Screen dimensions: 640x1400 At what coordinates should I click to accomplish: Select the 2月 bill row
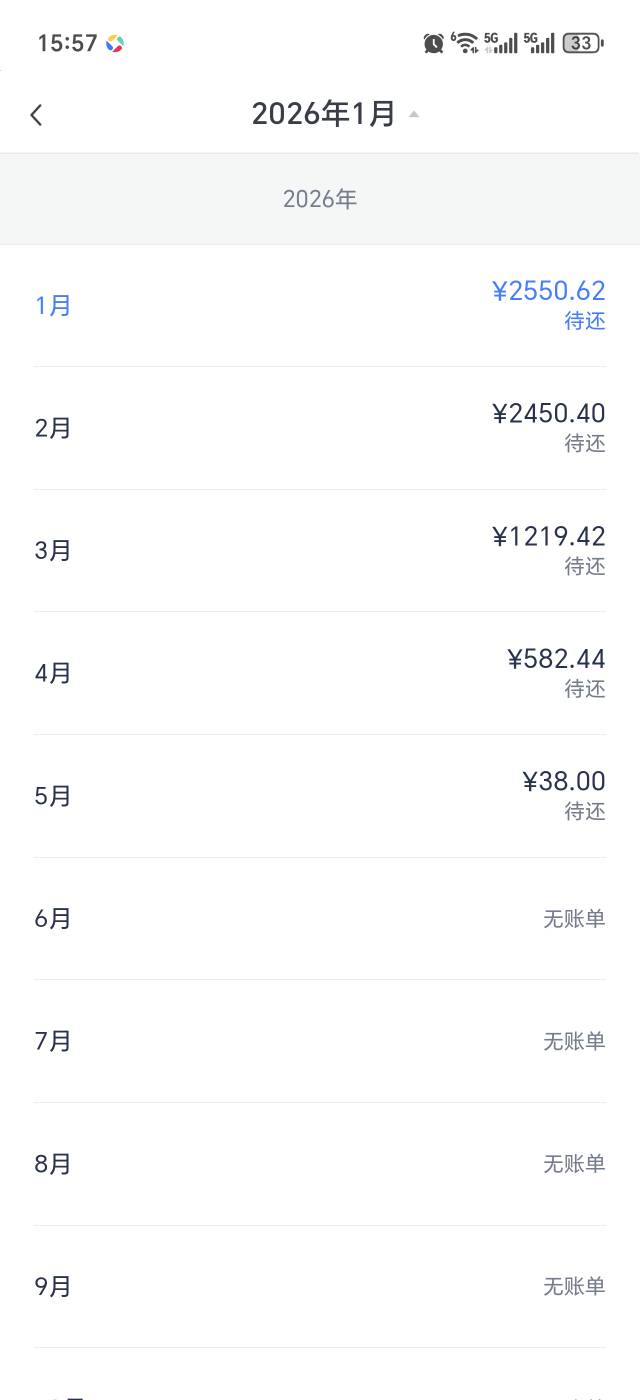[x=320, y=428]
